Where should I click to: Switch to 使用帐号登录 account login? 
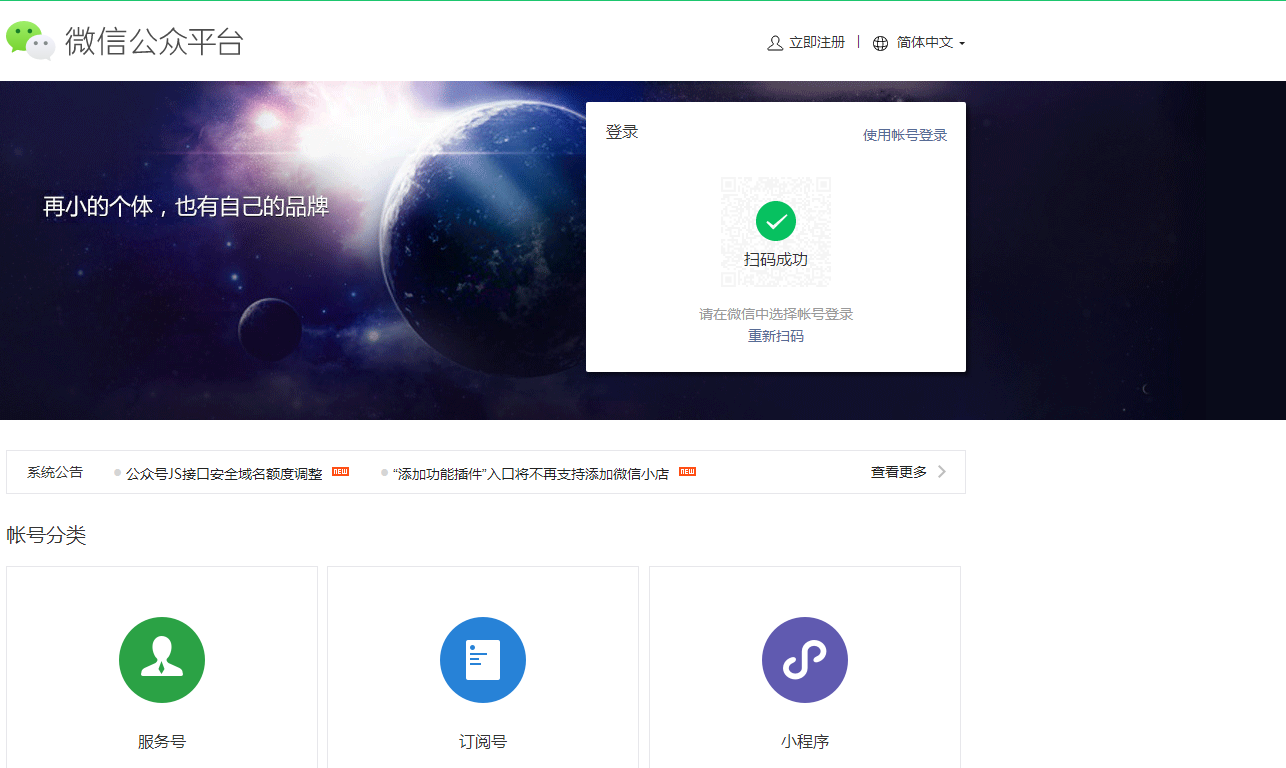tap(905, 135)
